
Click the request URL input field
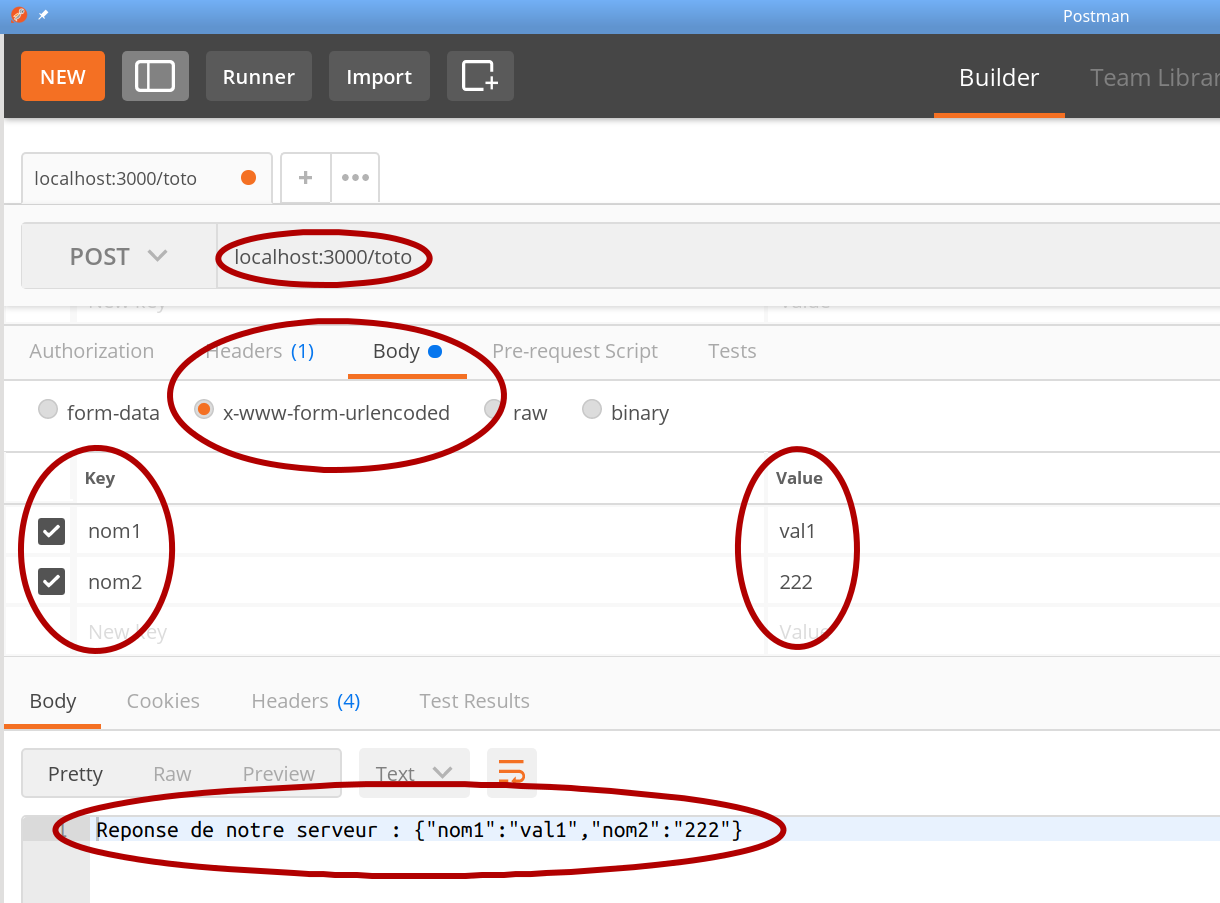pos(700,257)
